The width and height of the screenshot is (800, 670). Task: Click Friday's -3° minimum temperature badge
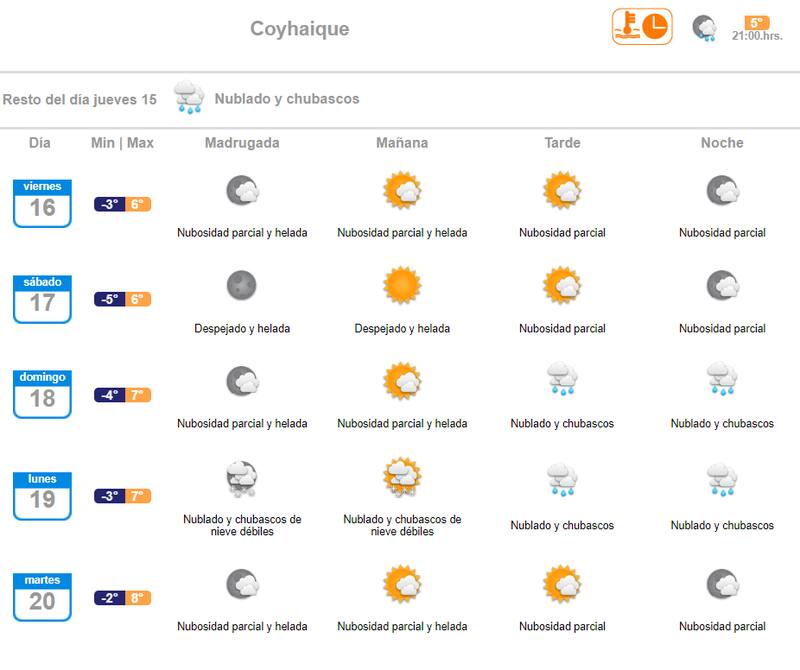pos(108,204)
